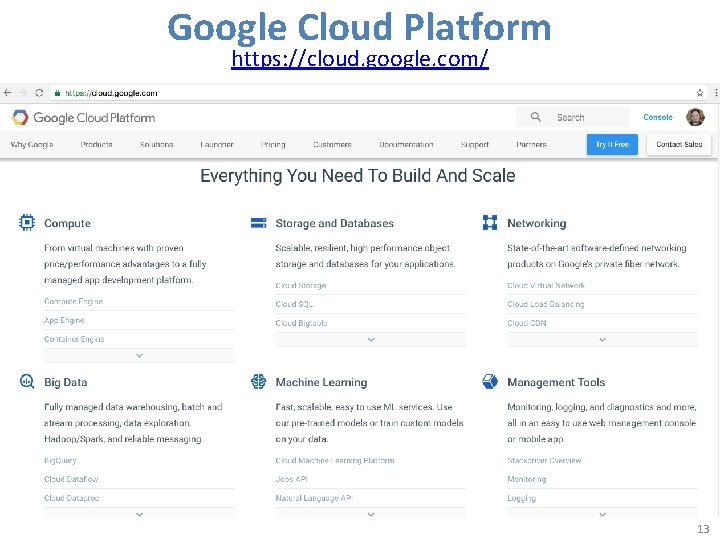This screenshot has width=720, height=540.
Task: Open the Cloud Storage link
Action: (301, 285)
